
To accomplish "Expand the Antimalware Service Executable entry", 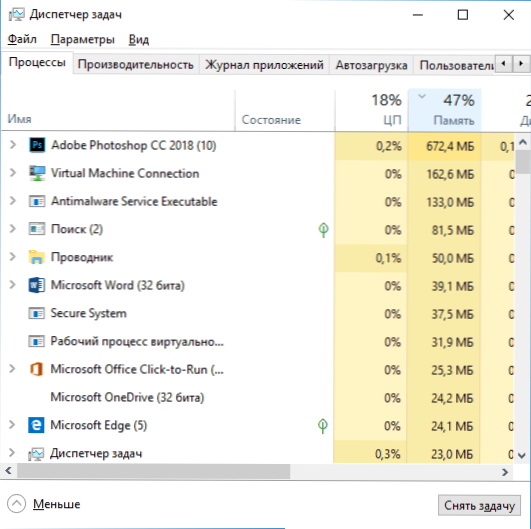I will 13,200.
